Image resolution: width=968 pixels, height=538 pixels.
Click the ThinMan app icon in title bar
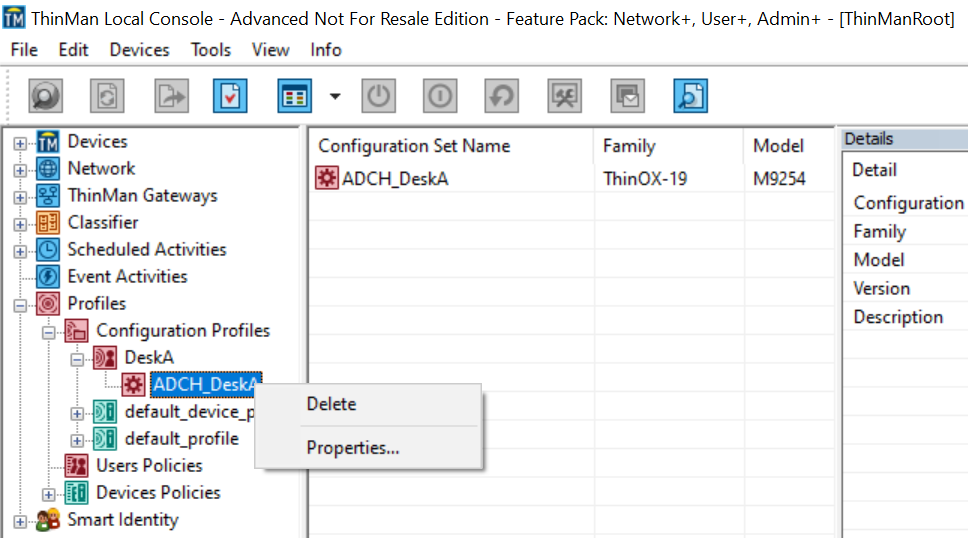point(14,18)
